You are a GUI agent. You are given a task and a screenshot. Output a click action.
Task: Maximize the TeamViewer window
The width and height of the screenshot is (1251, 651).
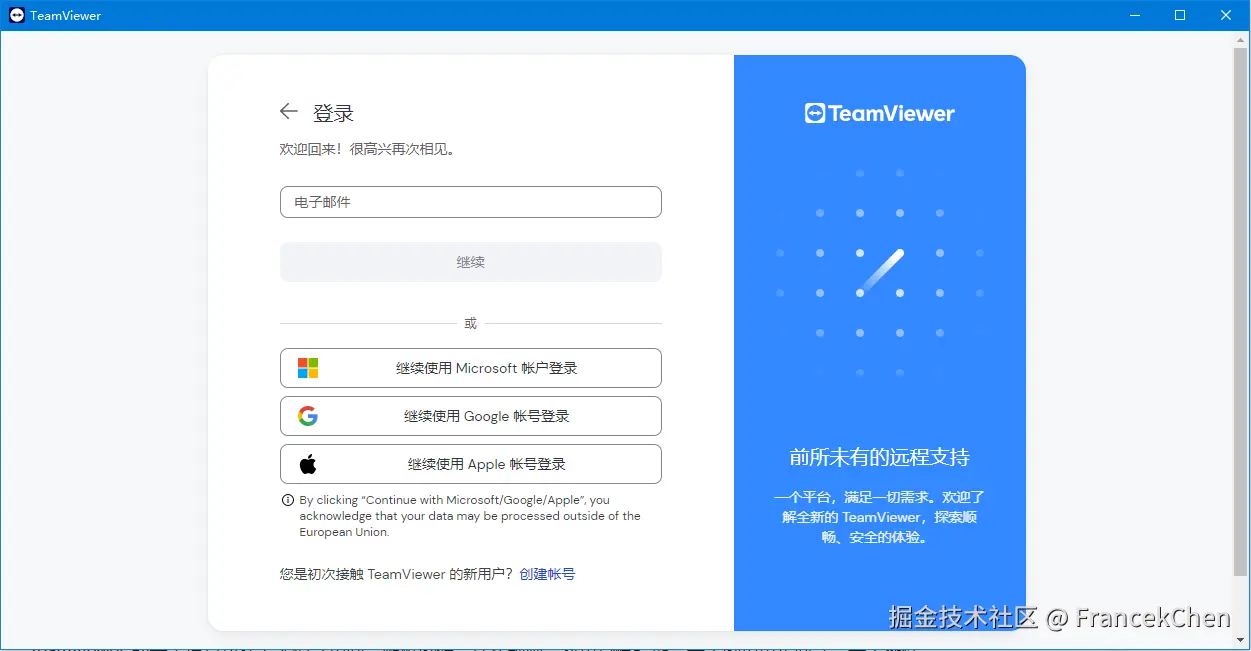coord(1180,16)
